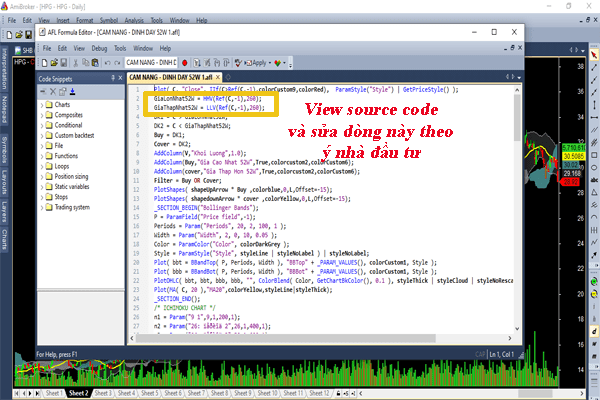
Task: Select the abc text drawing tool
Action: click(594, 180)
